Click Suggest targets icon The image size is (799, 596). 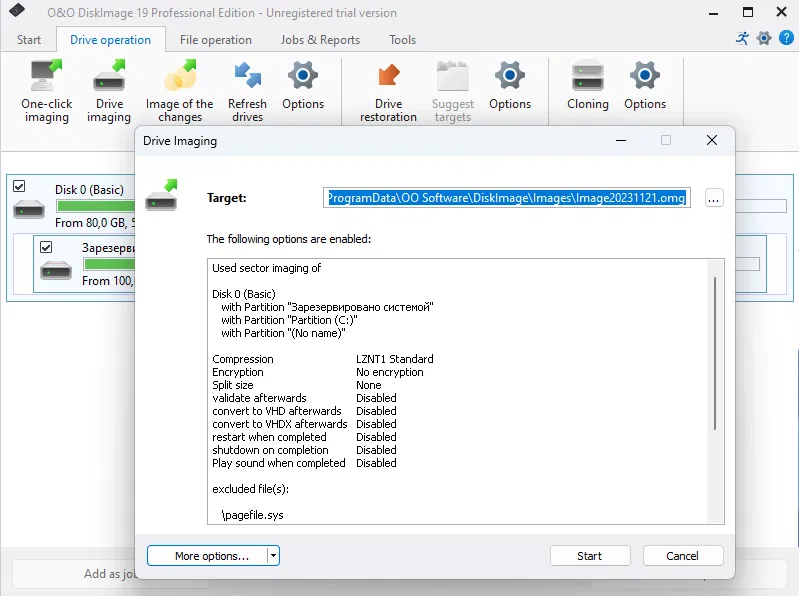452,75
